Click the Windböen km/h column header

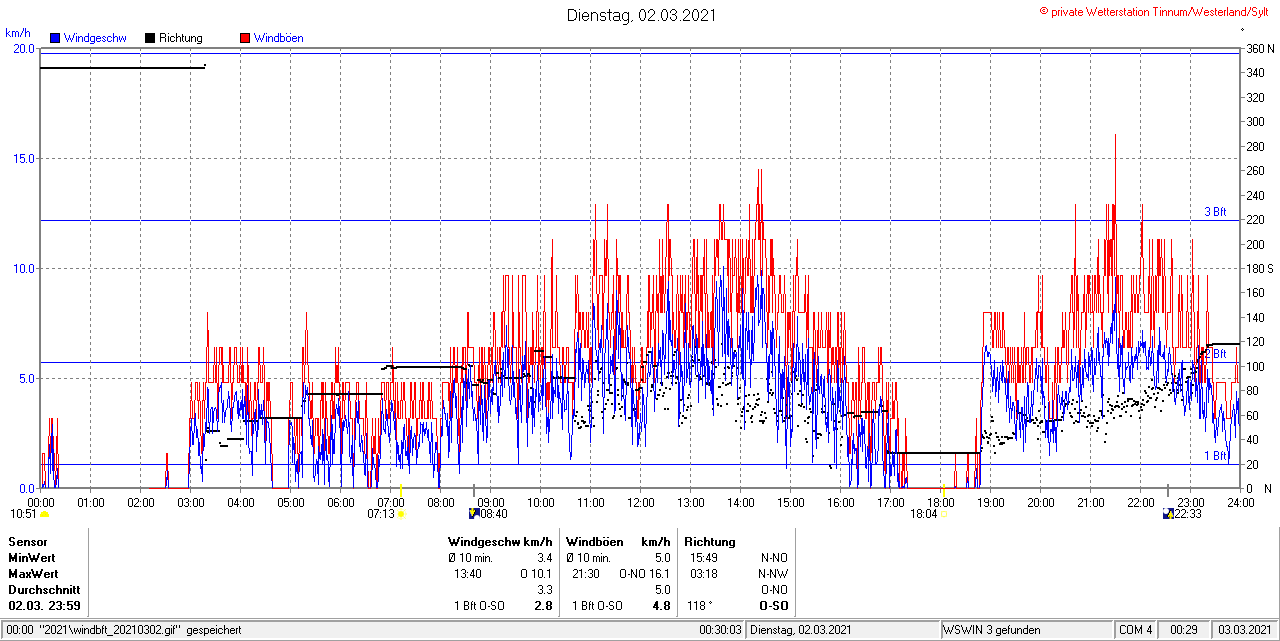[617, 542]
